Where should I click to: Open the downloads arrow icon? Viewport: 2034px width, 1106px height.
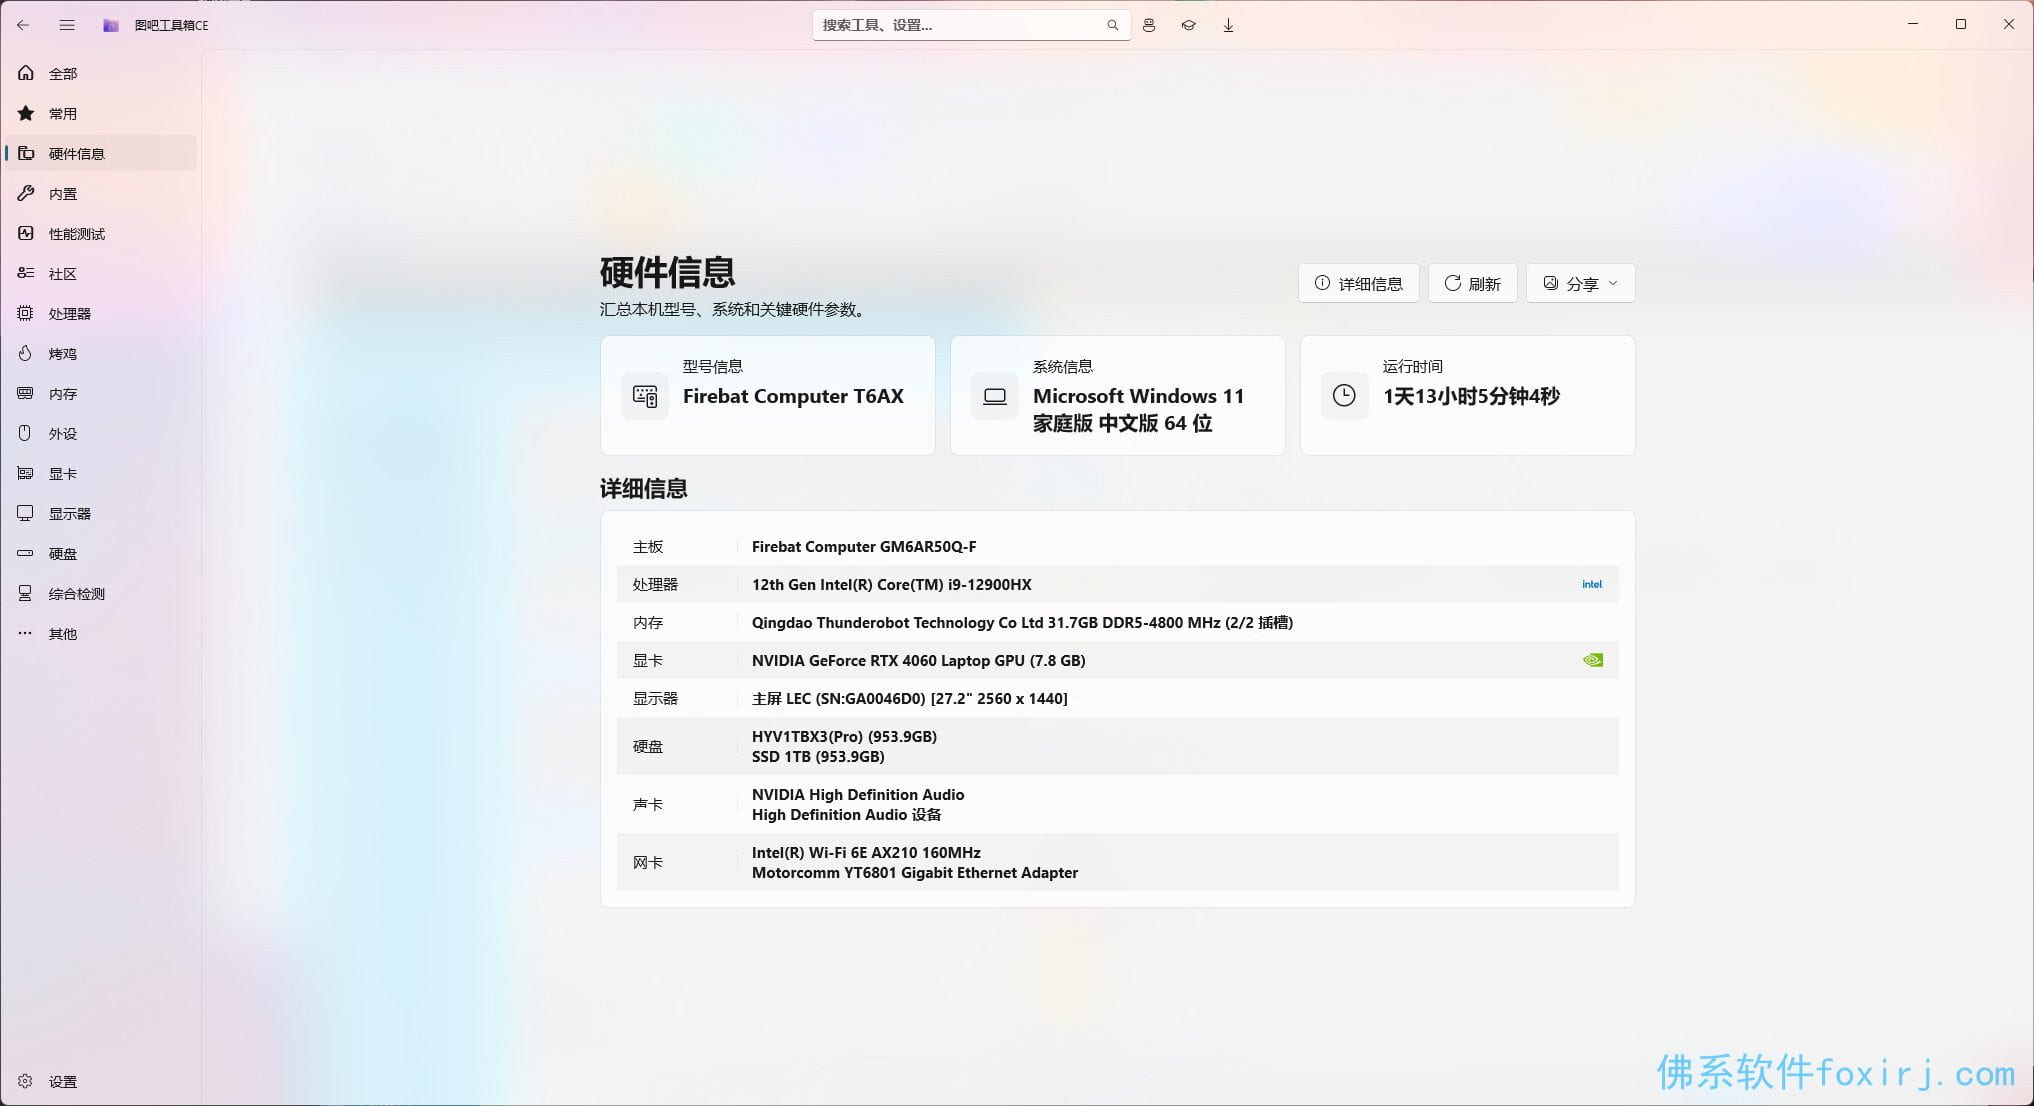click(1228, 25)
